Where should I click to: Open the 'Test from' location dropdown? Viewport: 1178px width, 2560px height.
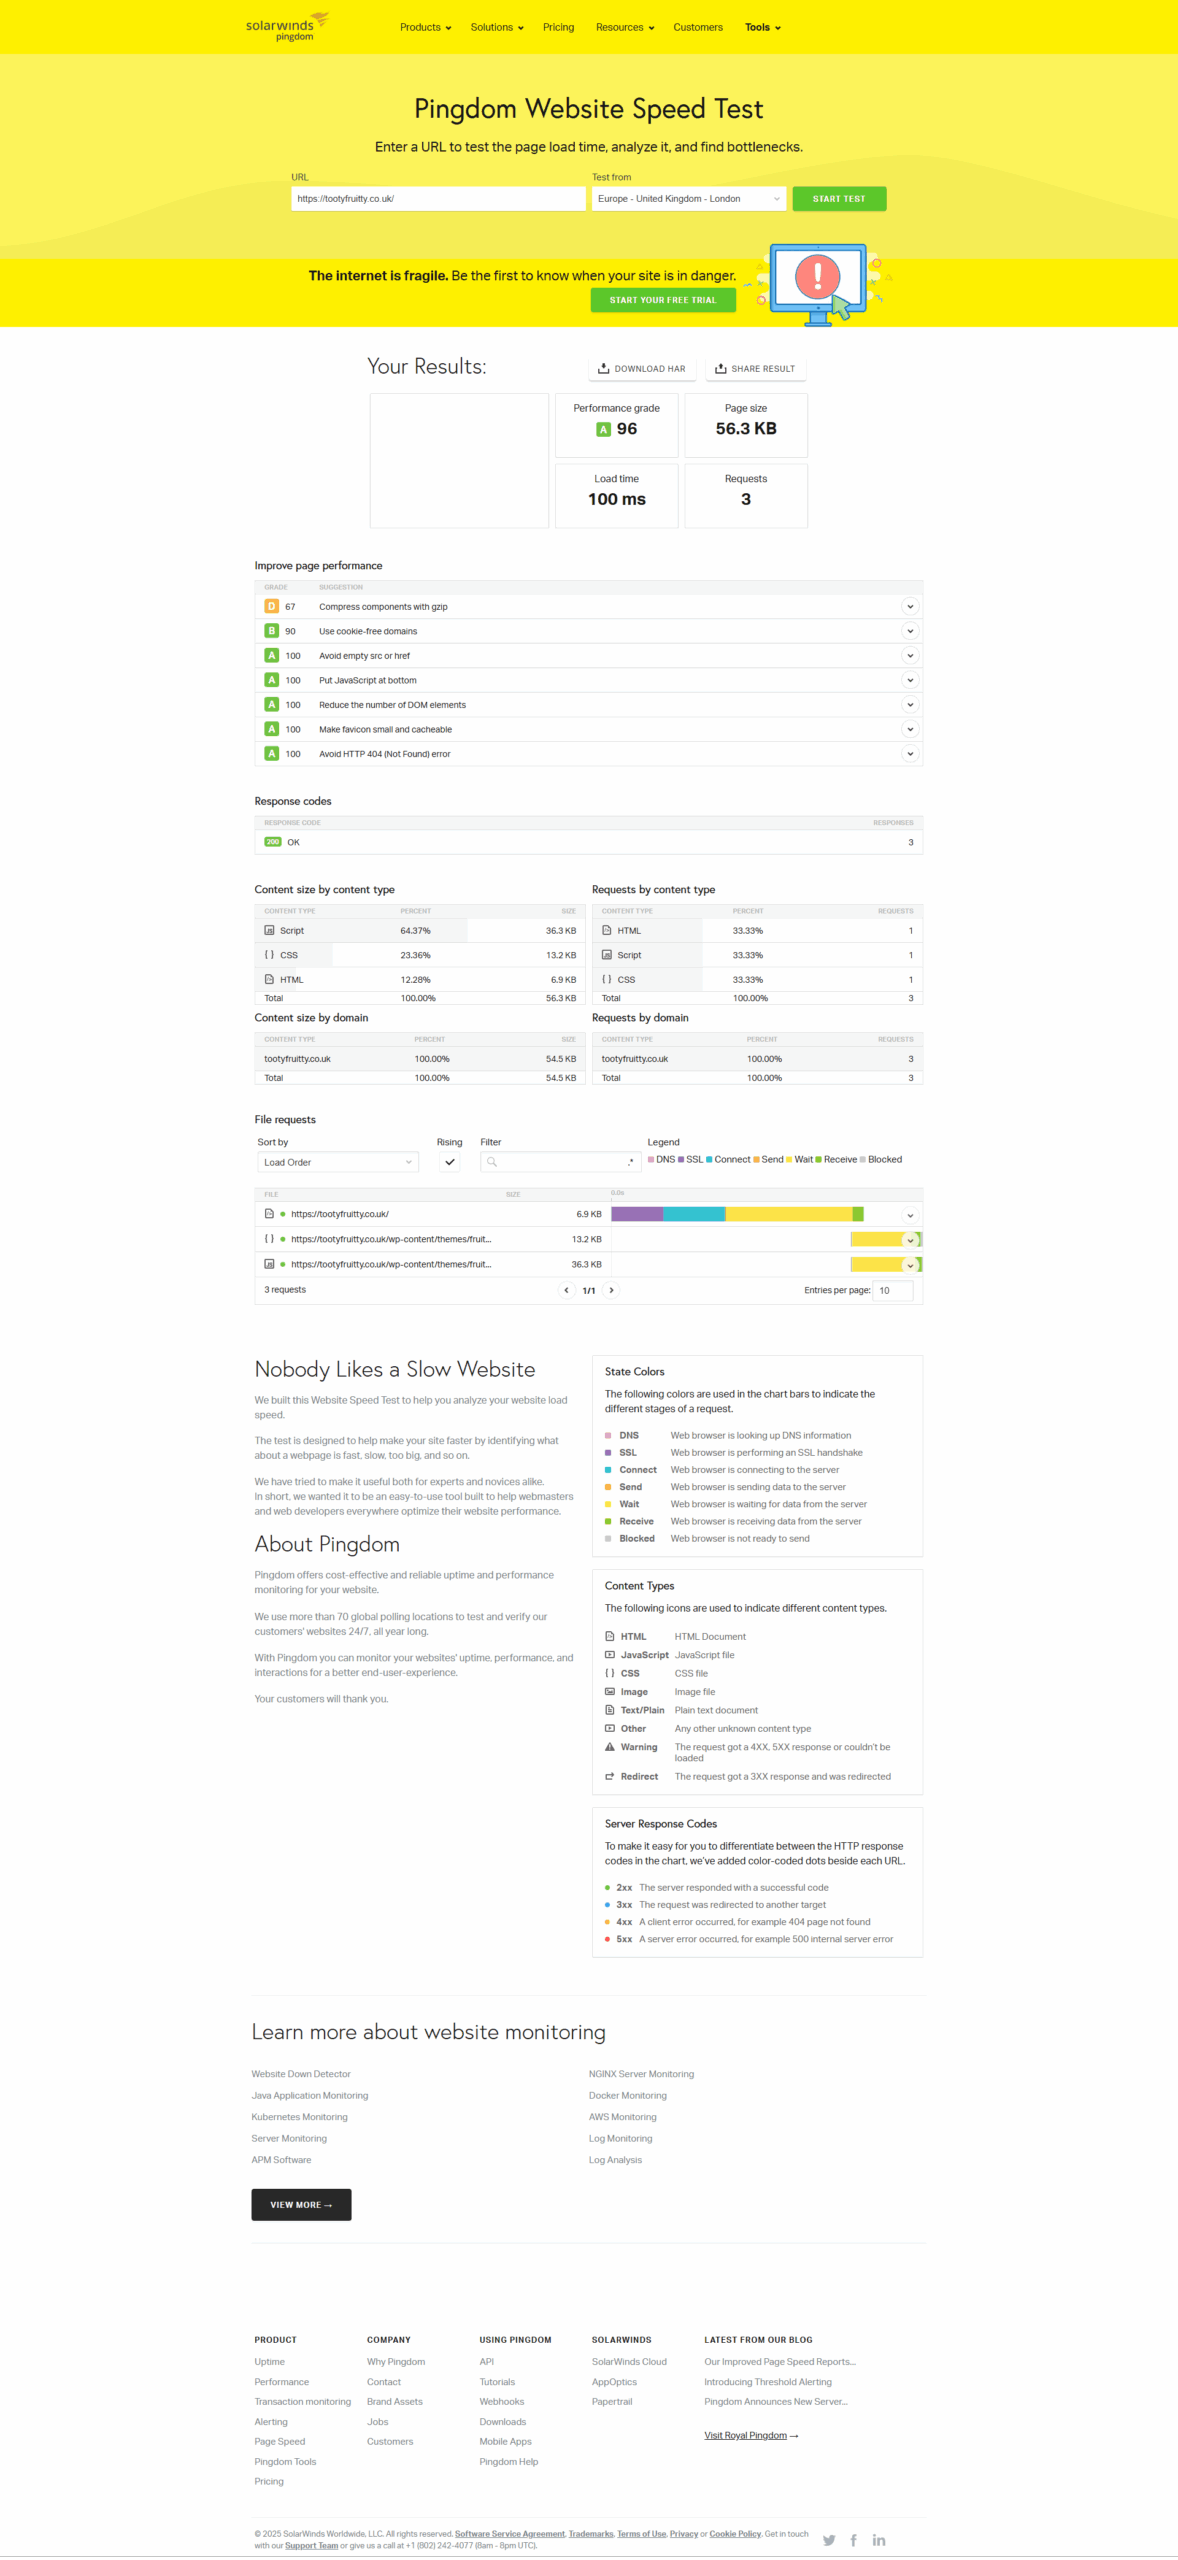[x=688, y=199]
